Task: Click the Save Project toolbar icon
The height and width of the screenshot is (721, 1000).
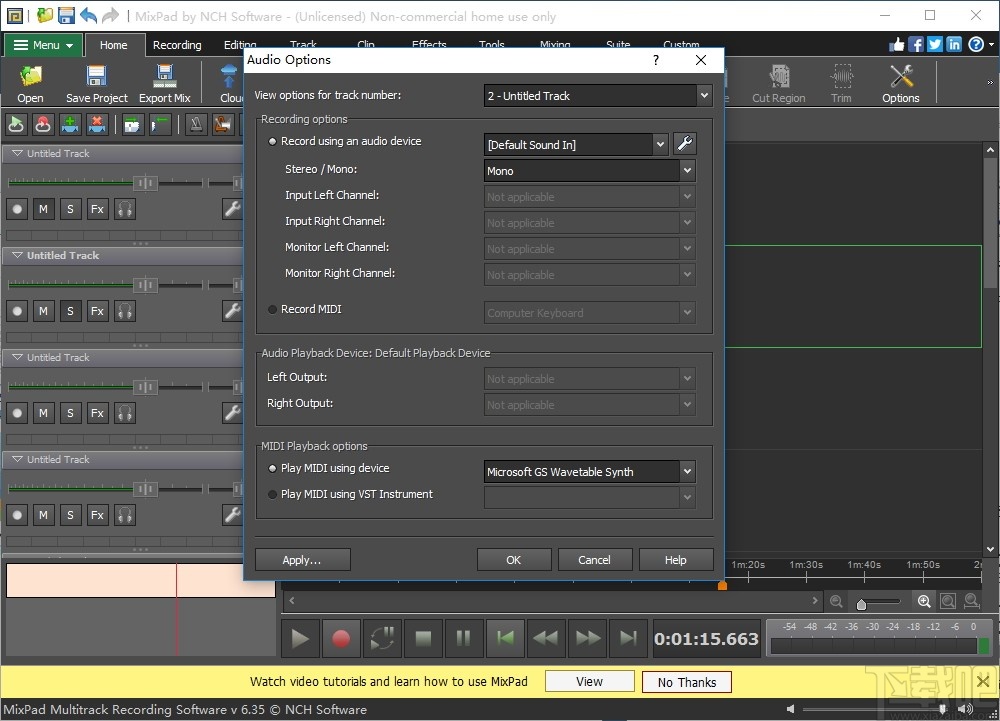Action: (96, 84)
